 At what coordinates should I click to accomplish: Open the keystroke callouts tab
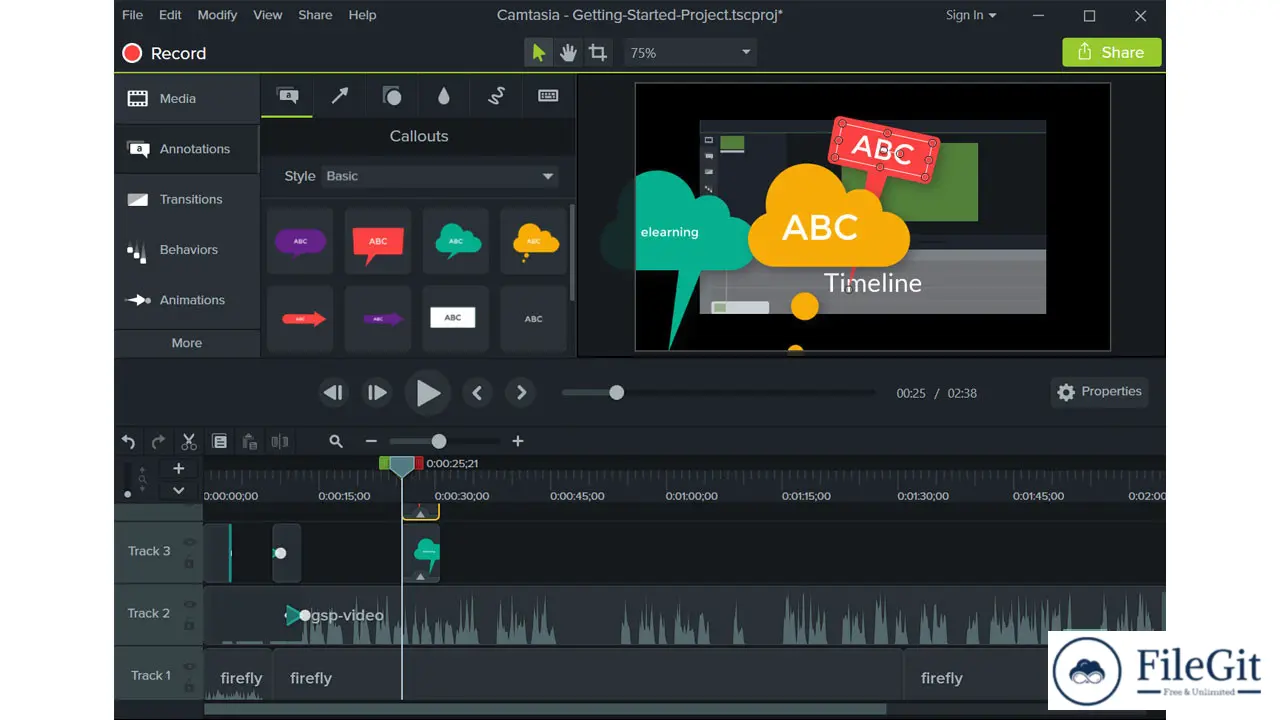point(548,96)
